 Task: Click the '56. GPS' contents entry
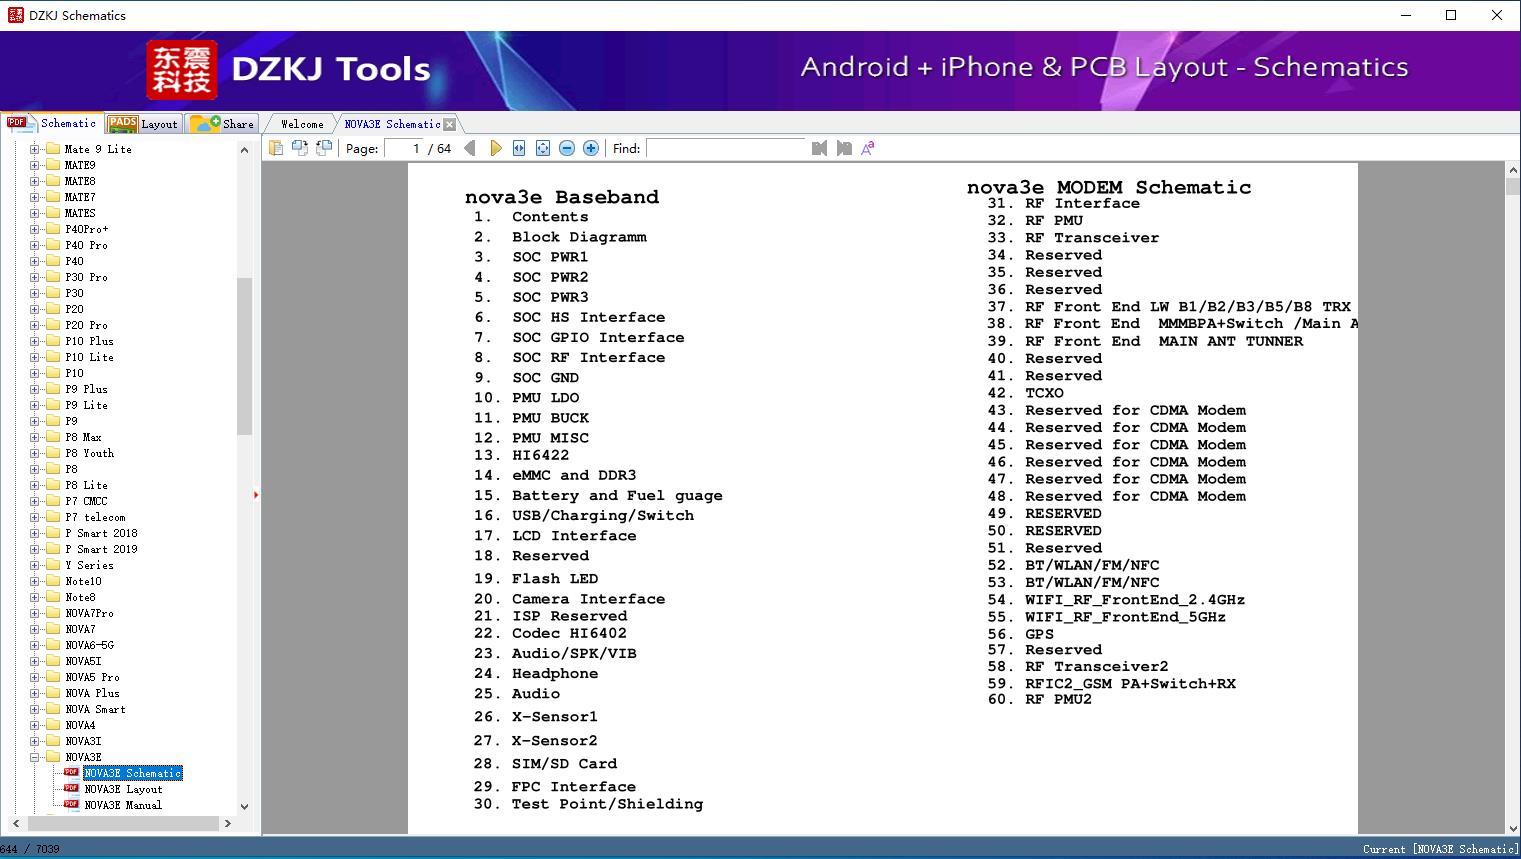click(1021, 634)
